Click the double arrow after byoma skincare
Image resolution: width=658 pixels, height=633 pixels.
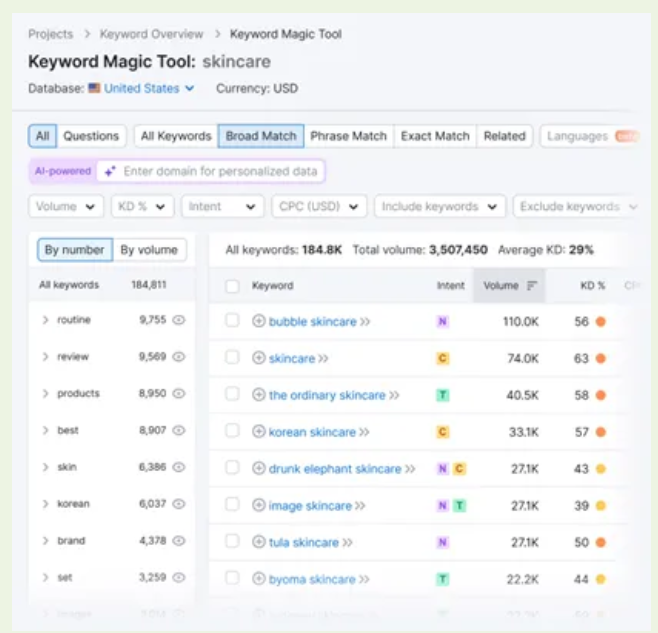click(364, 580)
